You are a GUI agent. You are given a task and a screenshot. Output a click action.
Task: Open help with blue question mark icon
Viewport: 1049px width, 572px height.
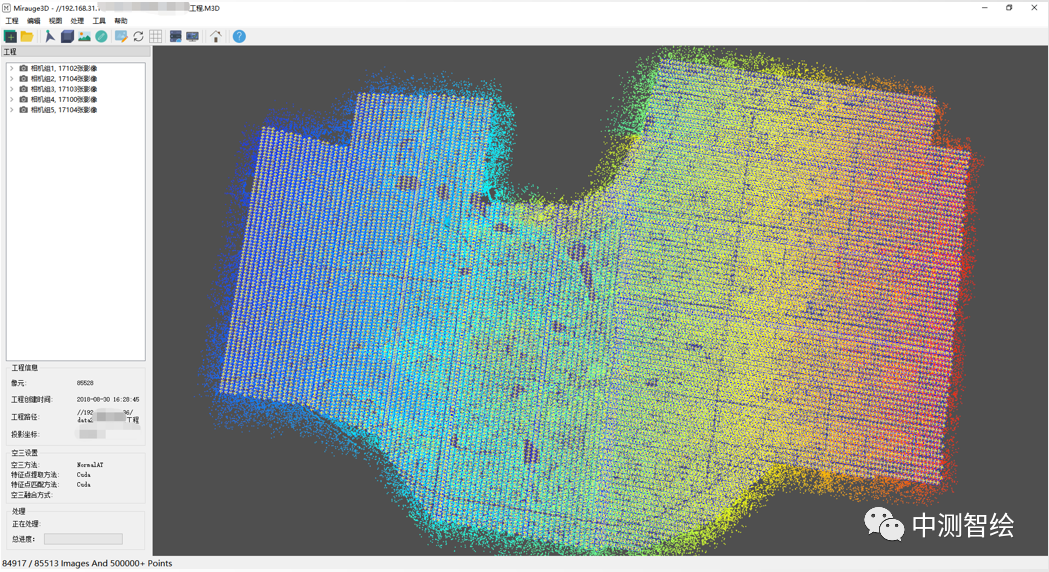click(239, 36)
